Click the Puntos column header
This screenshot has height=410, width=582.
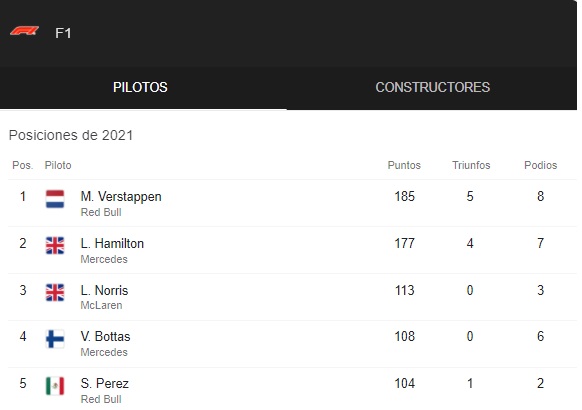[x=404, y=165]
